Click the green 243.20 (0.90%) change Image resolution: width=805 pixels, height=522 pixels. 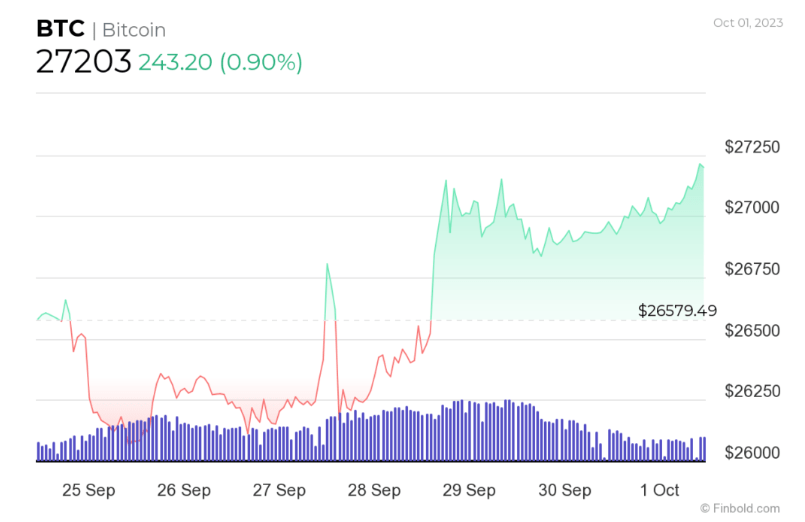(x=220, y=62)
